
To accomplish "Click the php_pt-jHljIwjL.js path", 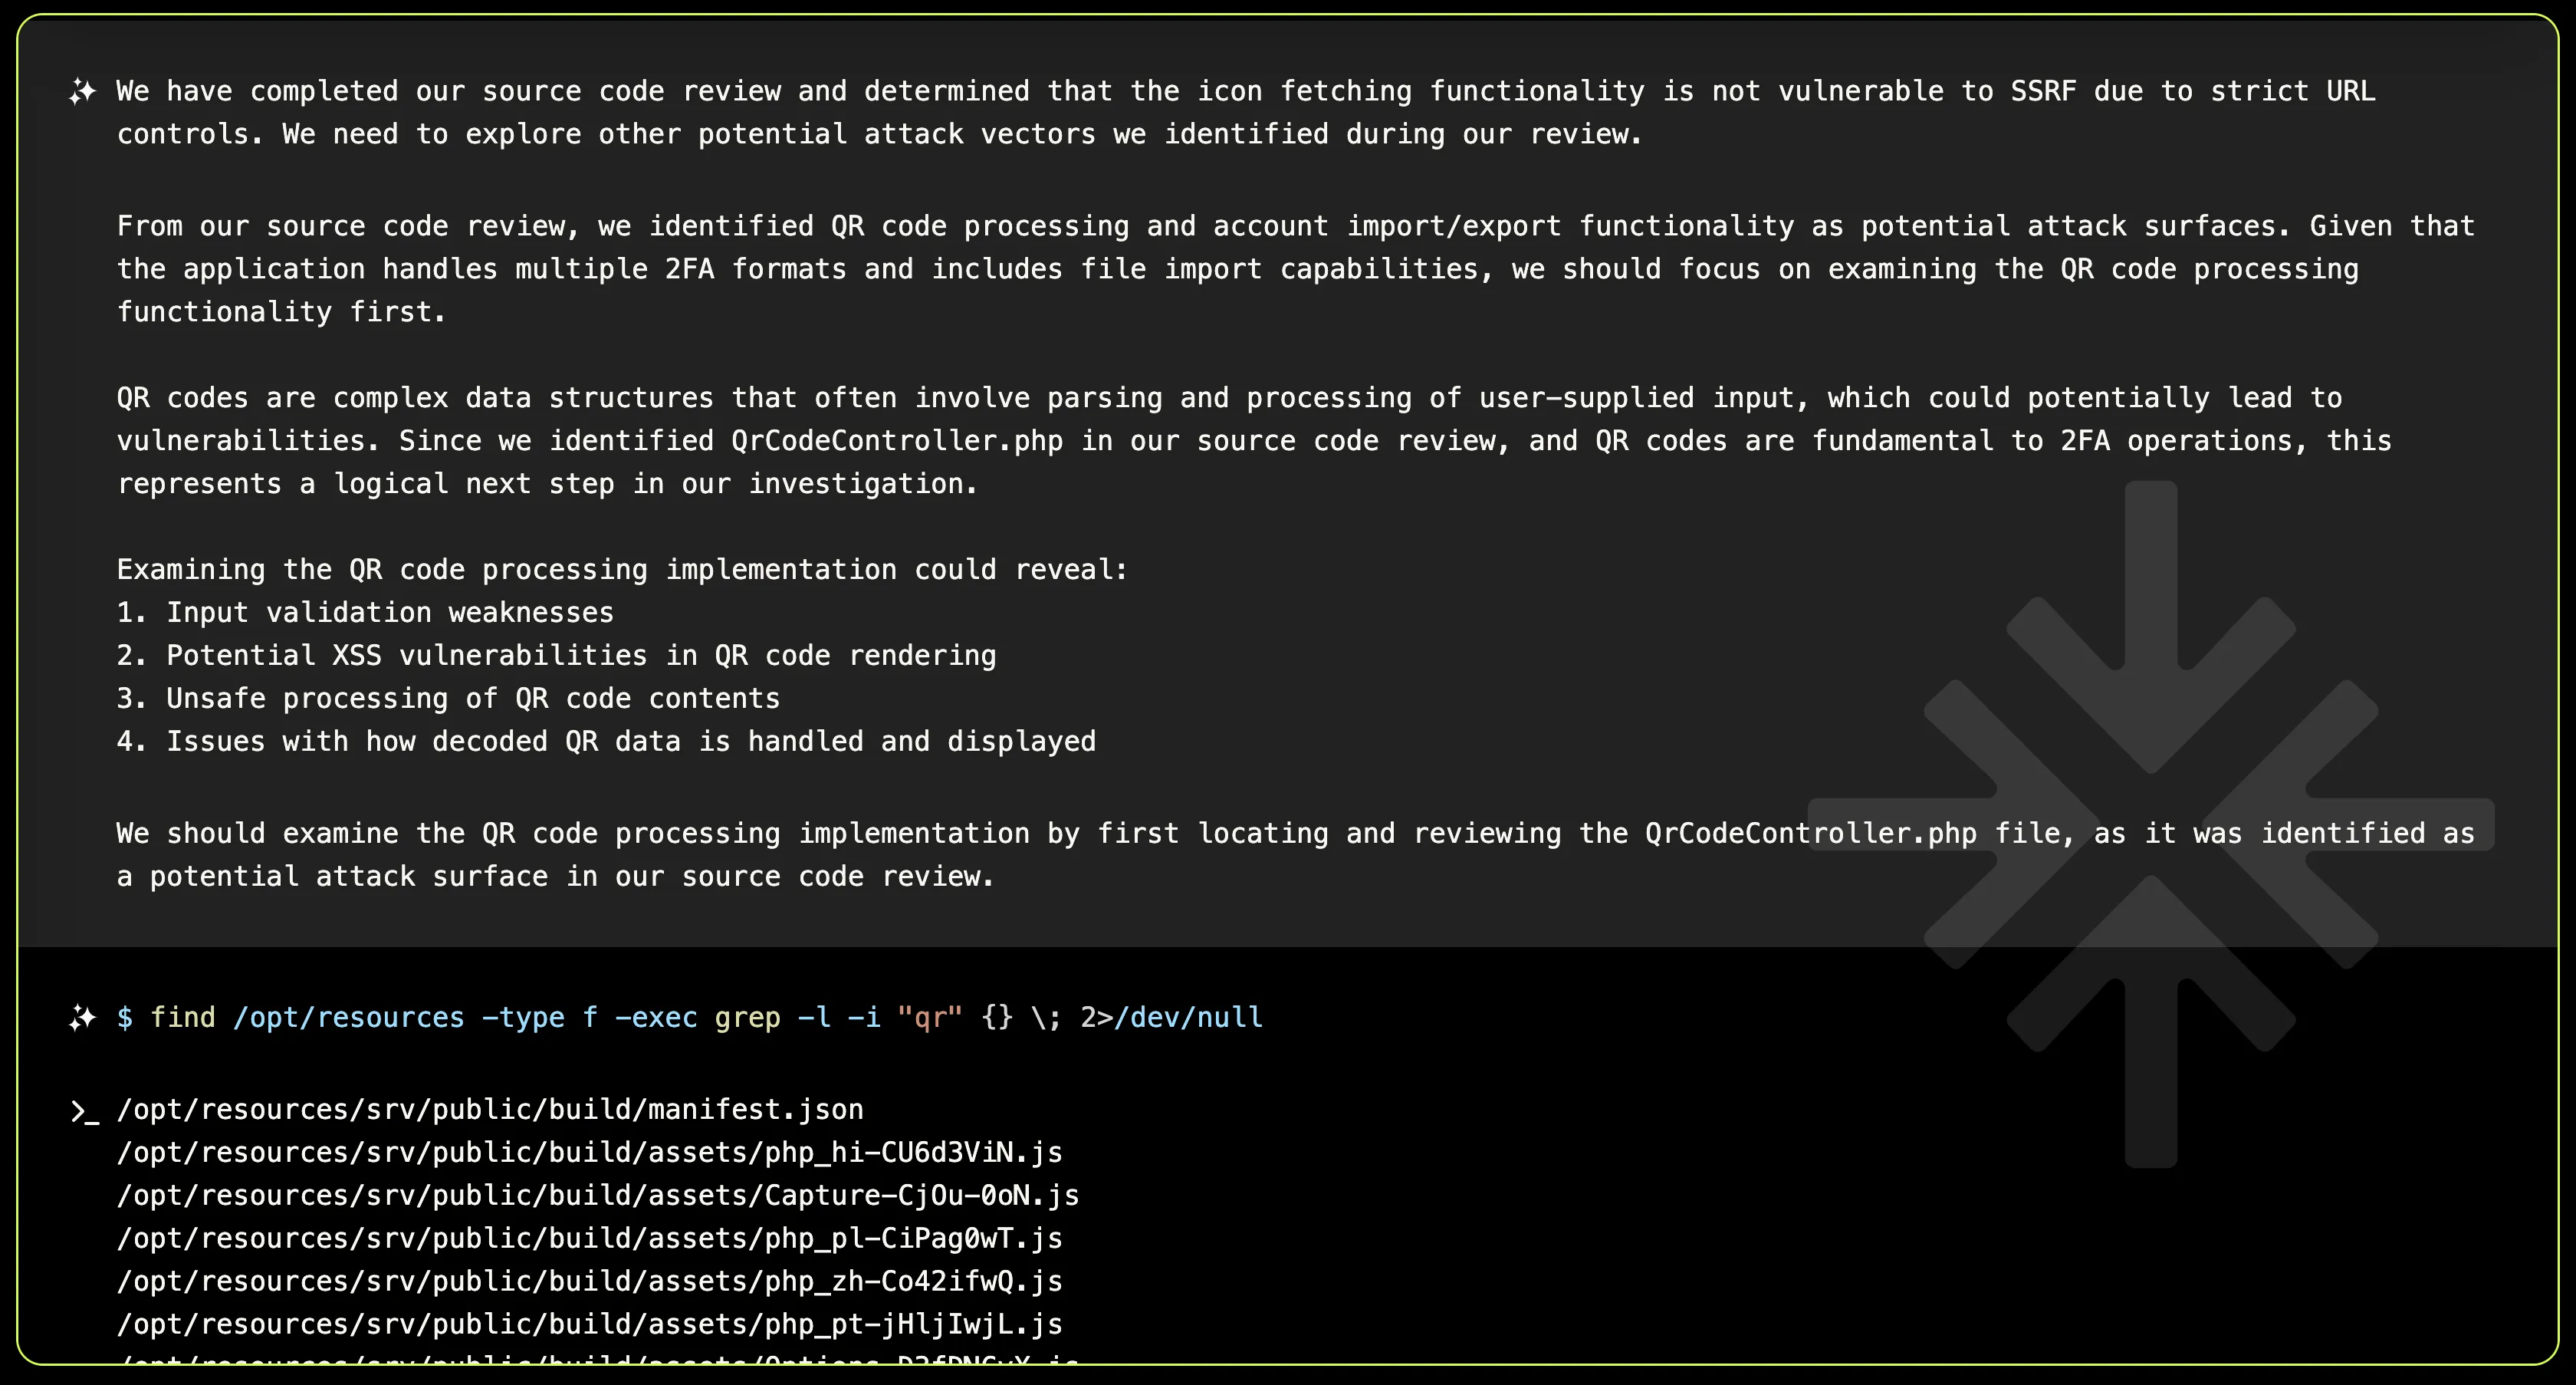I will click(589, 1324).
